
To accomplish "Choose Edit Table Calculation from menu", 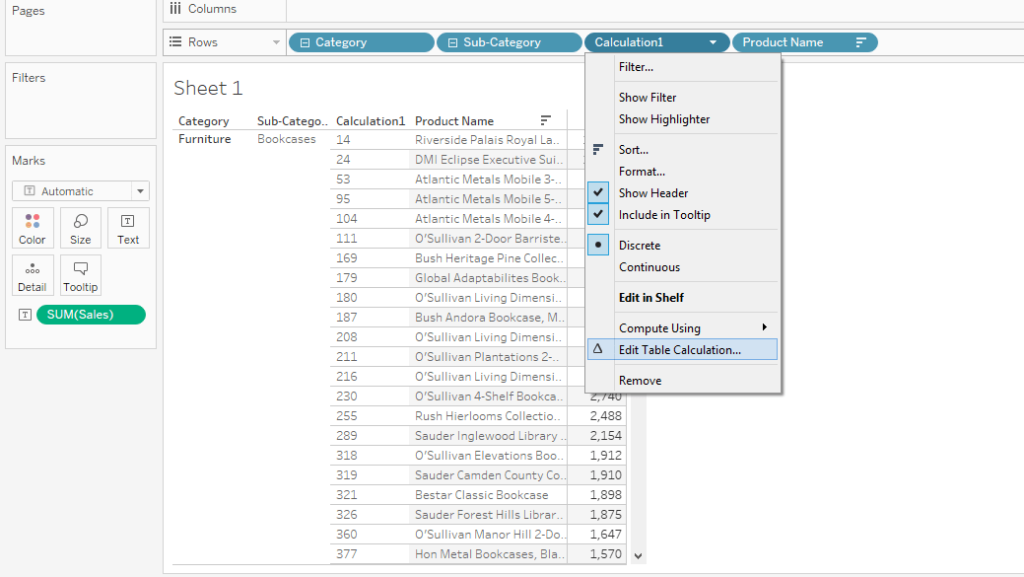I will [679, 350].
